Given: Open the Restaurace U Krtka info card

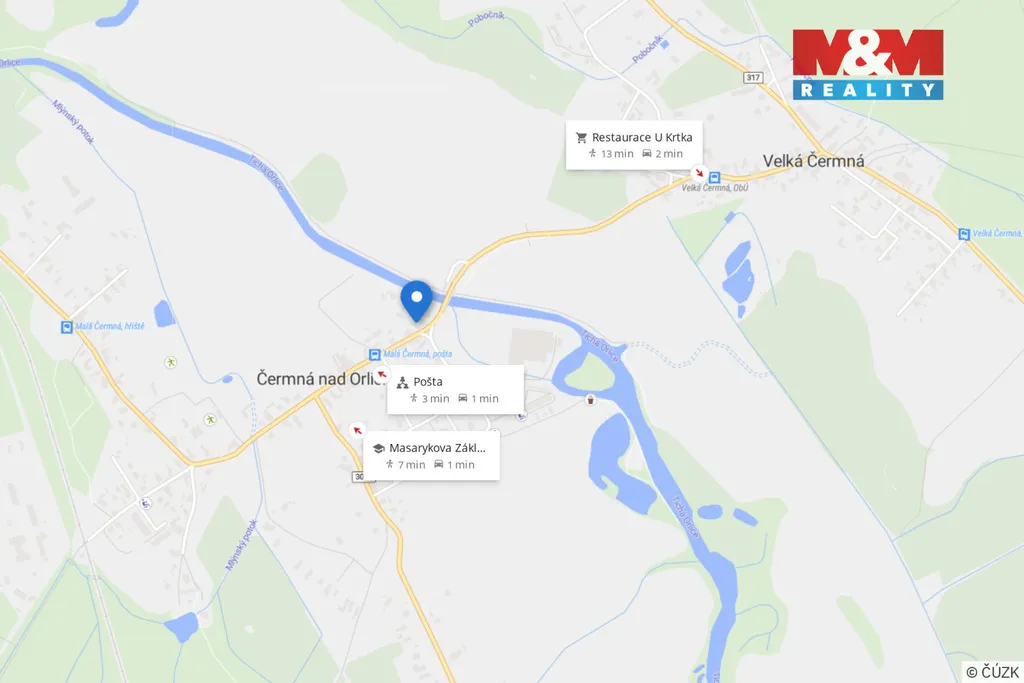Looking at the screenshot, I should click(x=634, y=145).
